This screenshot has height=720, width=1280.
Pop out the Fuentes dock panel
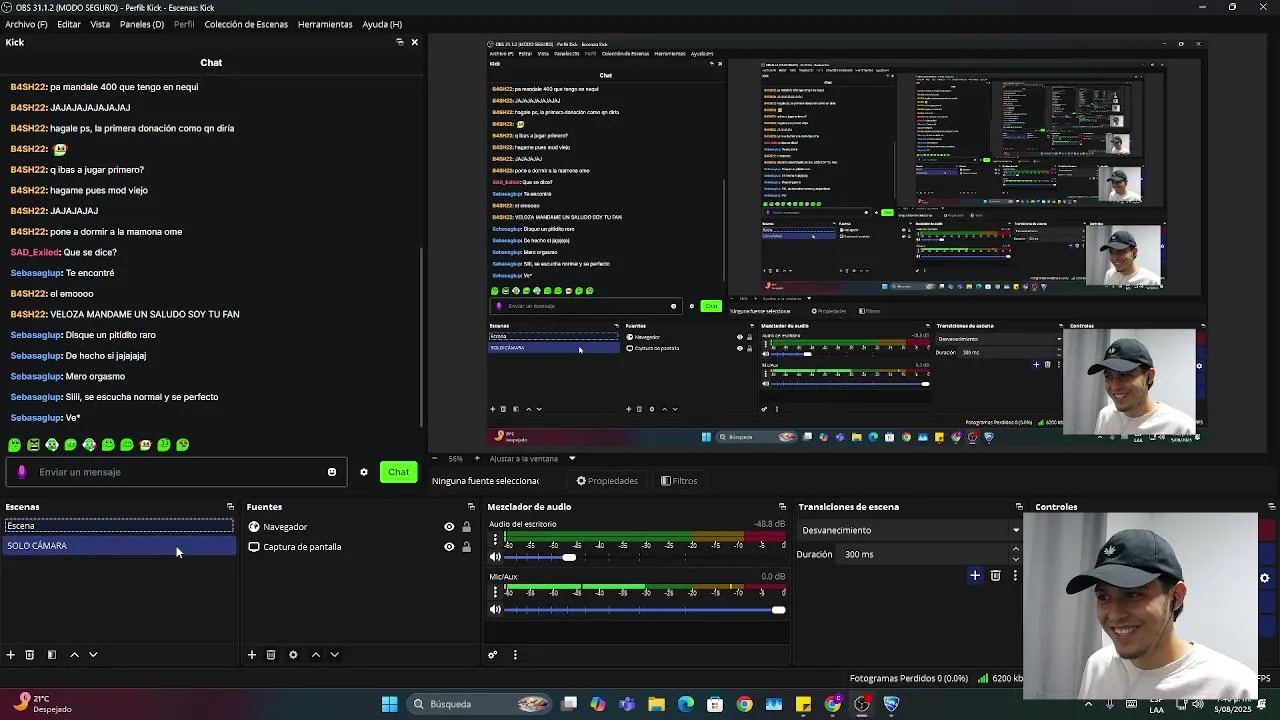pyautogui.click(x=471, y=507)
